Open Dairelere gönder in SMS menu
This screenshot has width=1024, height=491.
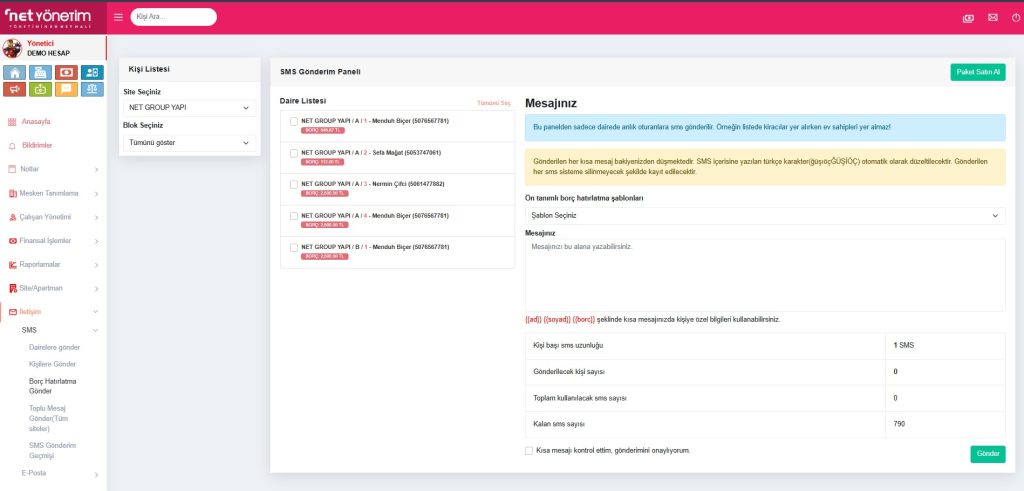click(54, 347)
